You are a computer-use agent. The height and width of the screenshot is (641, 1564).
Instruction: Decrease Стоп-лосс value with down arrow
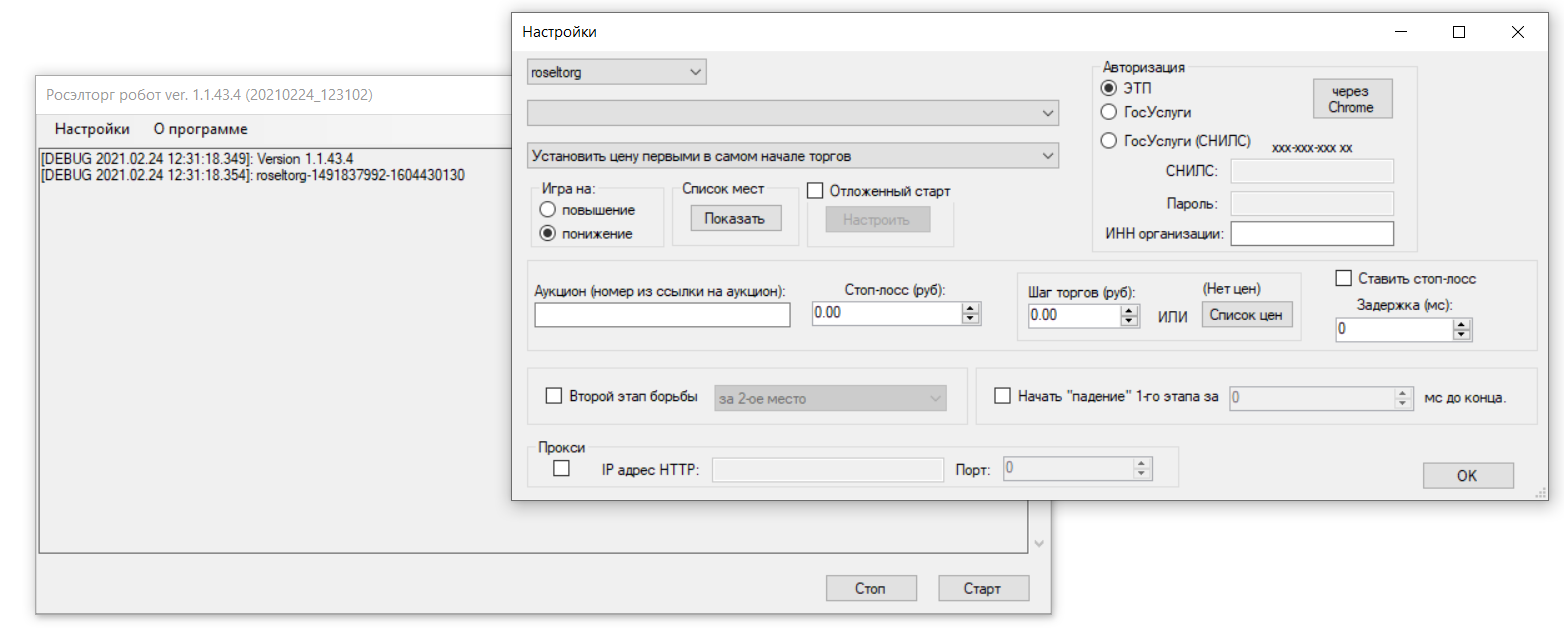coord(970,319)
